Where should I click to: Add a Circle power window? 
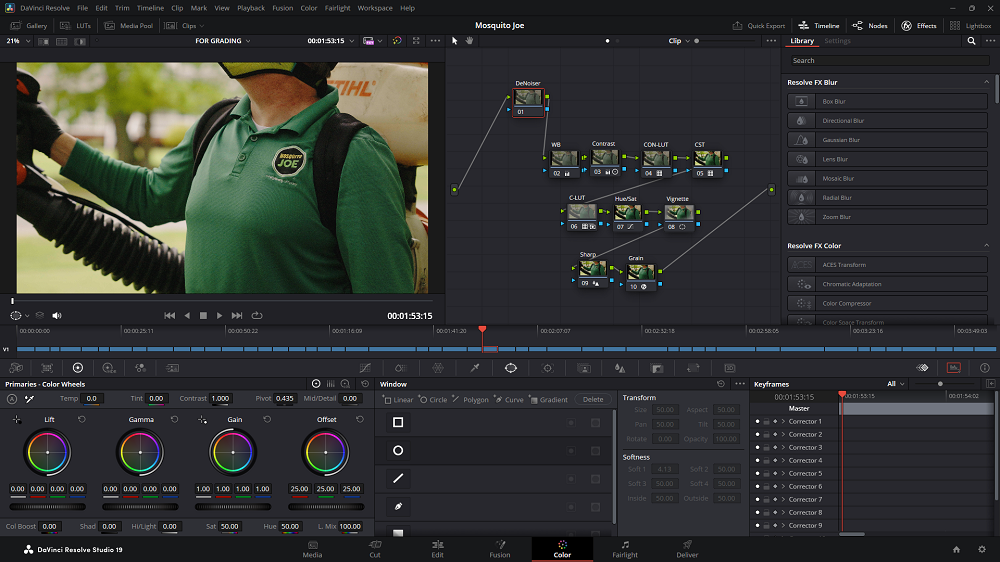434,400
